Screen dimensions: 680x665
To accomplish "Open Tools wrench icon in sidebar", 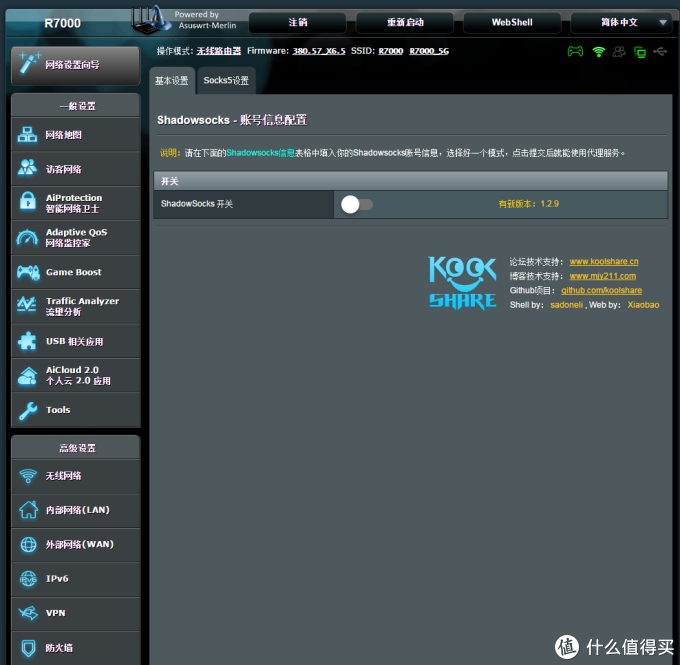I will click(28, 410).
